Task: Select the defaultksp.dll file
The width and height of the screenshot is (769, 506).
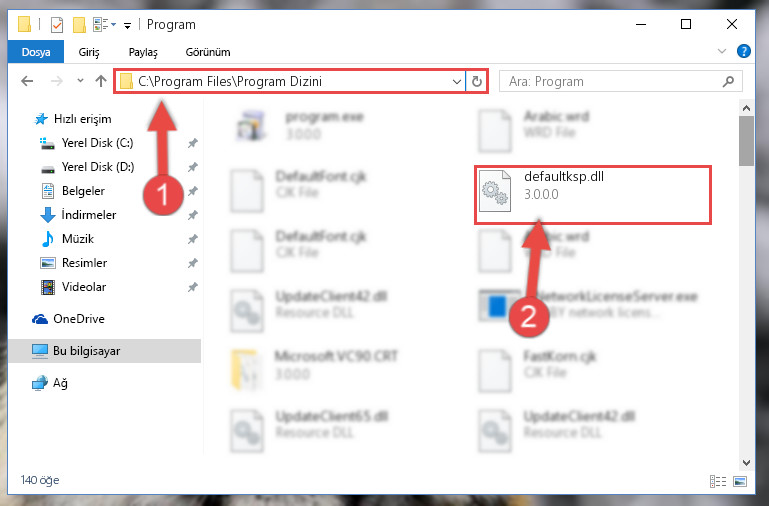Action: pyautogui.click(x=592, y=195)
